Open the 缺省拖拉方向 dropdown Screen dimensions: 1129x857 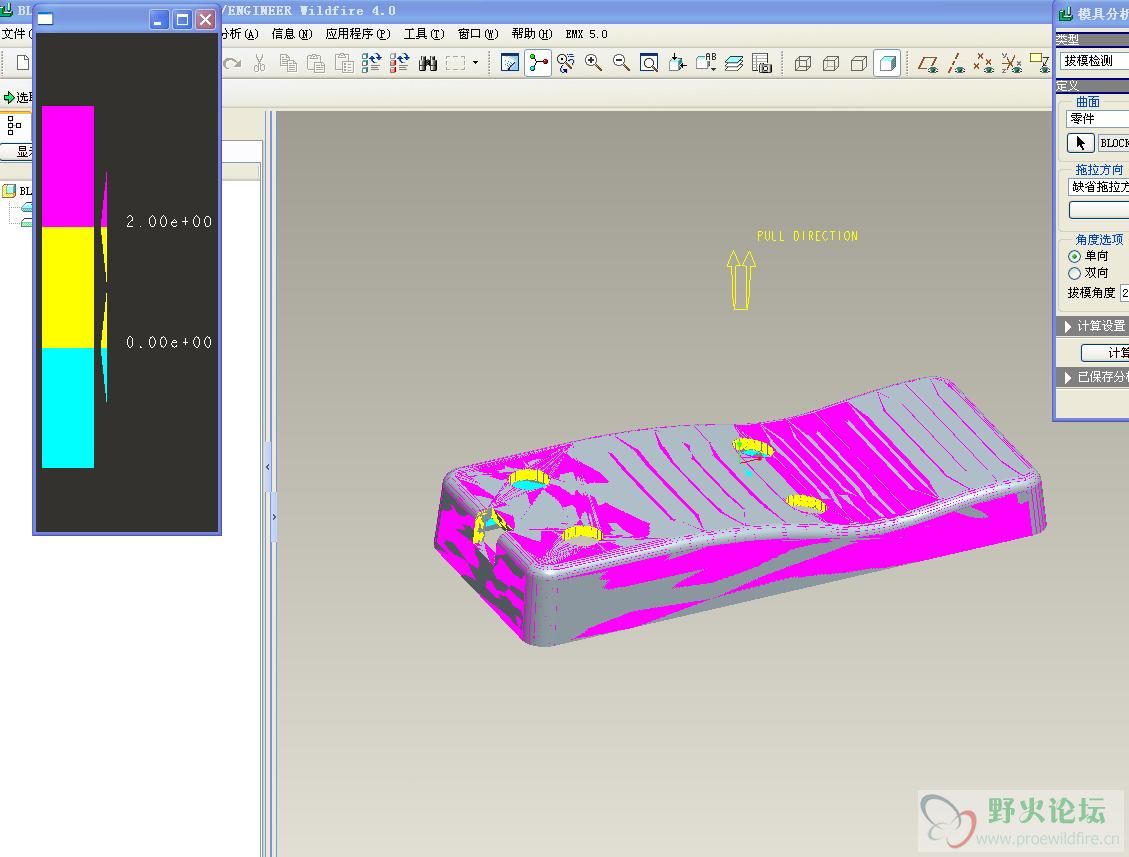click(x=1099, y=187)
